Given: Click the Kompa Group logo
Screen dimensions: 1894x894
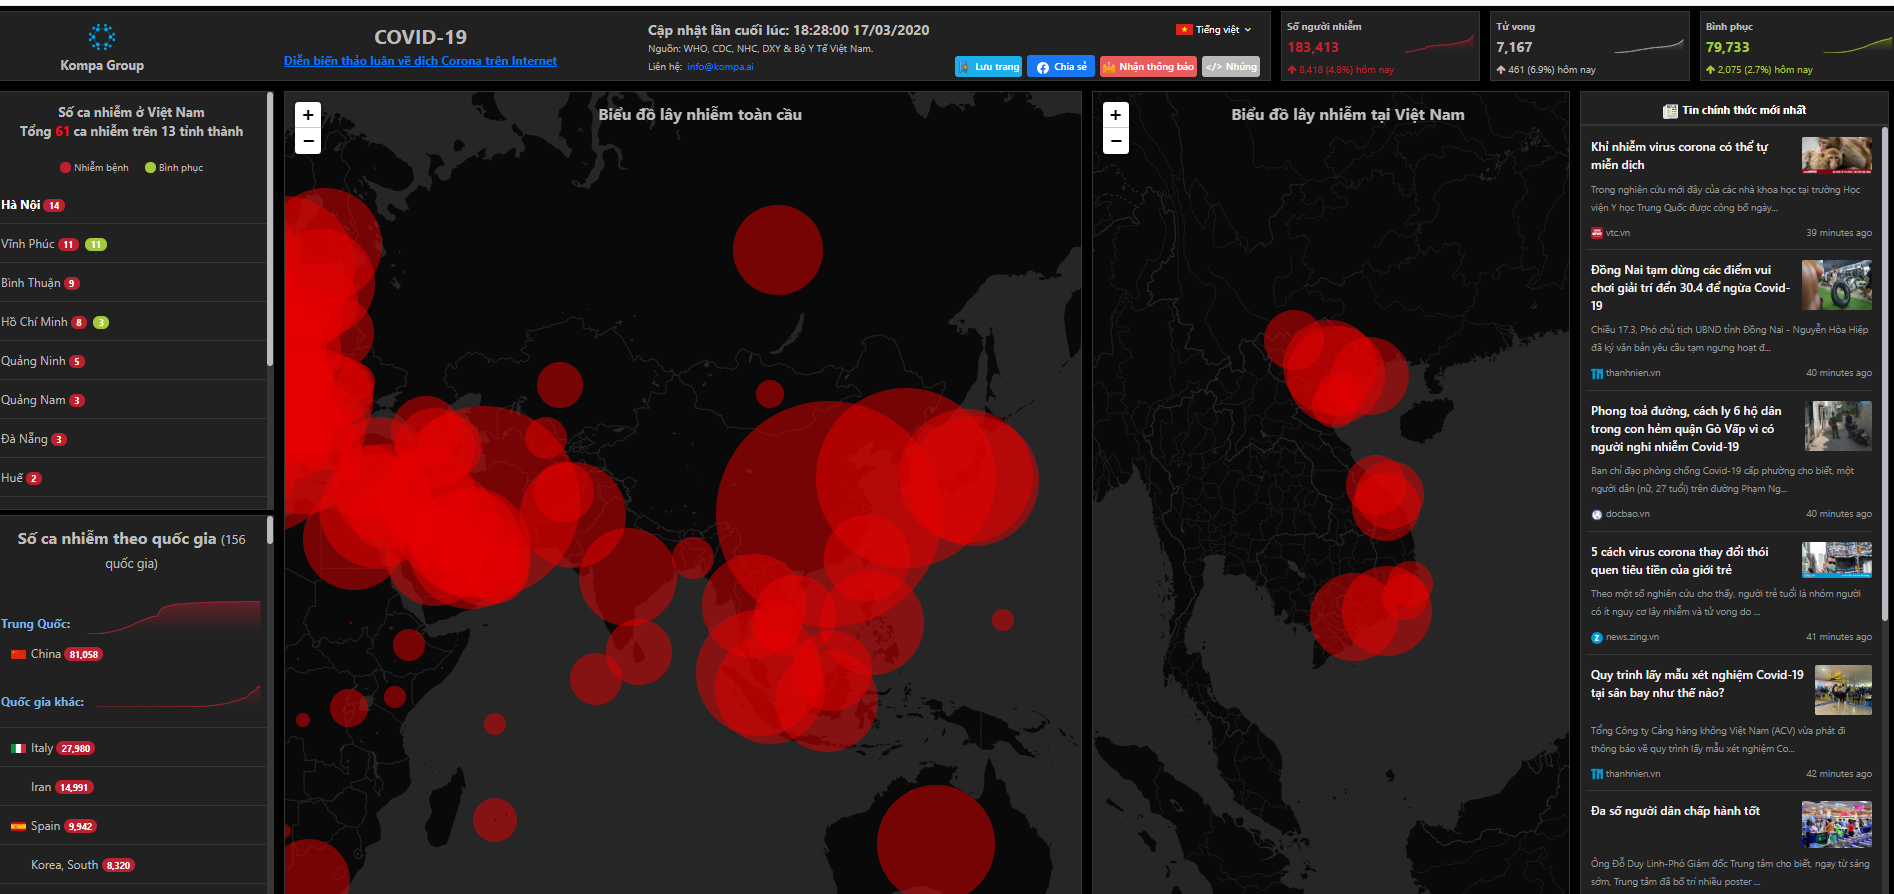Looking at the screenshot, I should (x=101, y=38).
